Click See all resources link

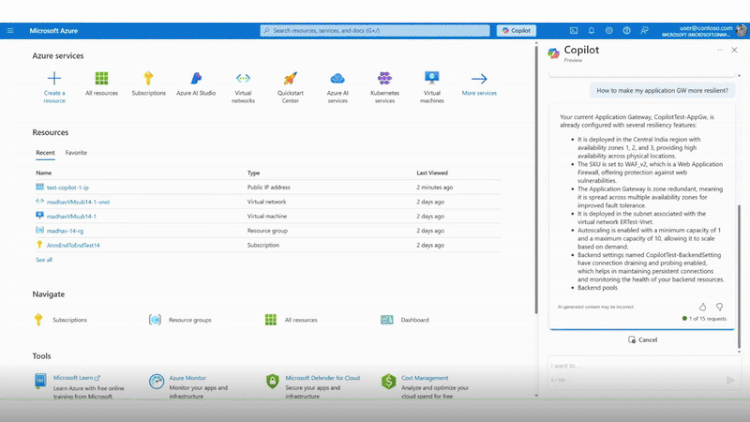click(44, 260)
